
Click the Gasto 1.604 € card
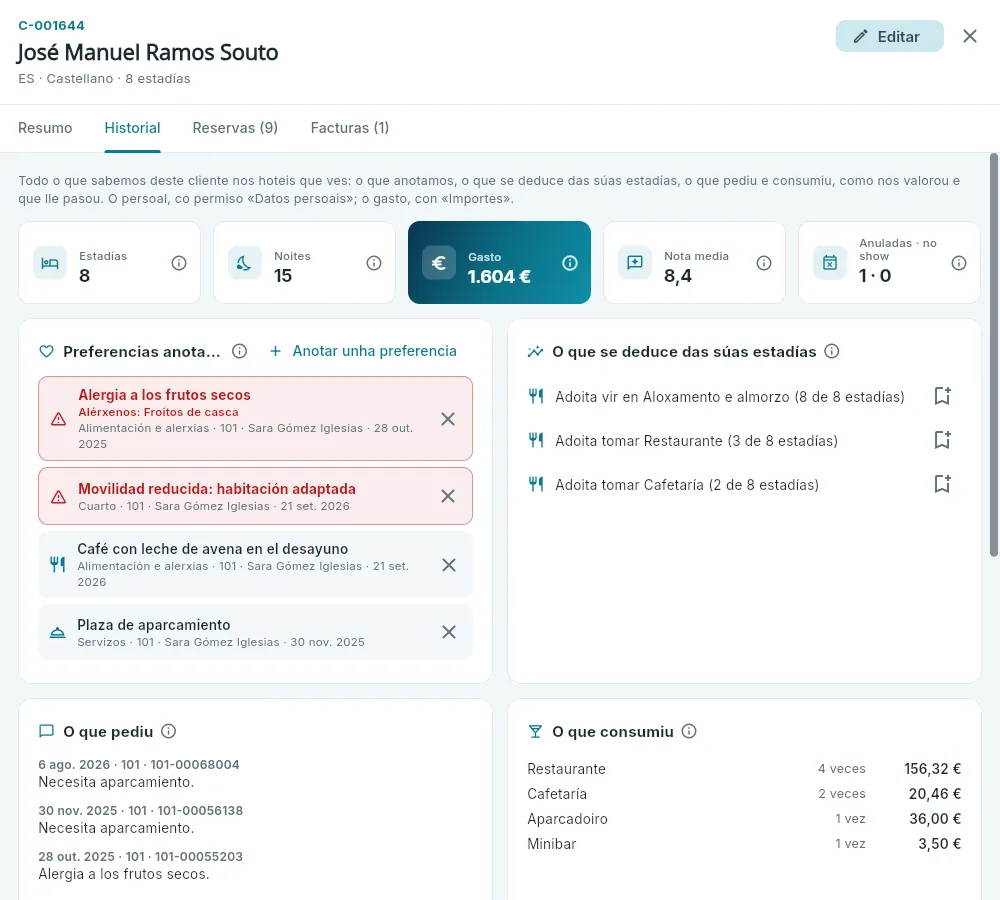click(x=499, y=263)
